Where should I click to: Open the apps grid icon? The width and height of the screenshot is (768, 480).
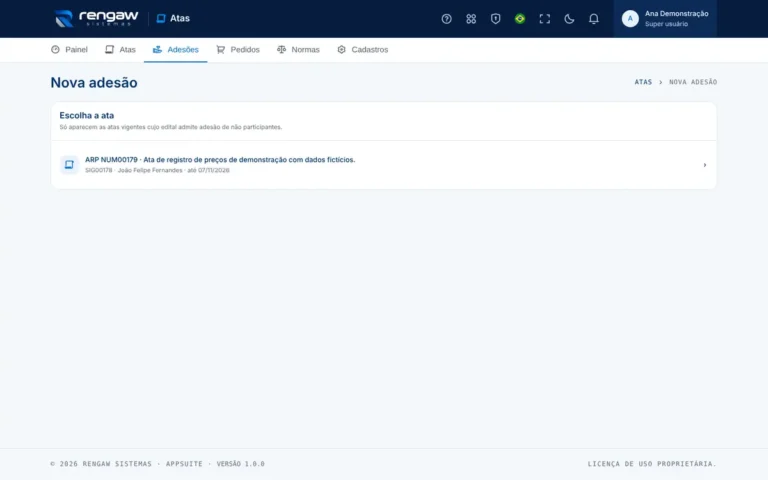[x=471, y=19]
